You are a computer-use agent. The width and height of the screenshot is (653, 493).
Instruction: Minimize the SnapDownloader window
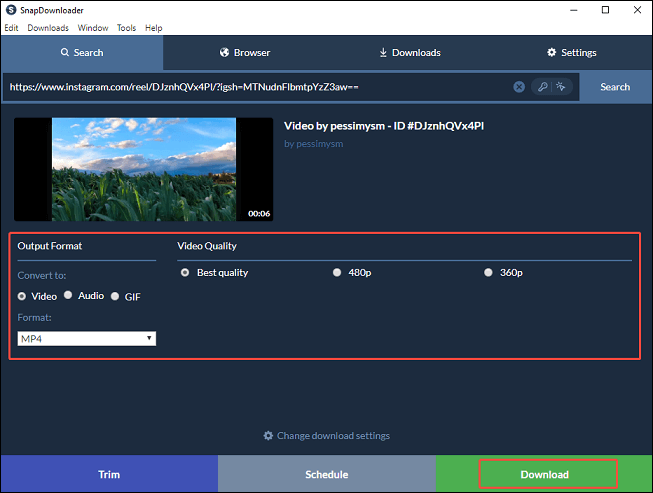click(x=574, y=10)
